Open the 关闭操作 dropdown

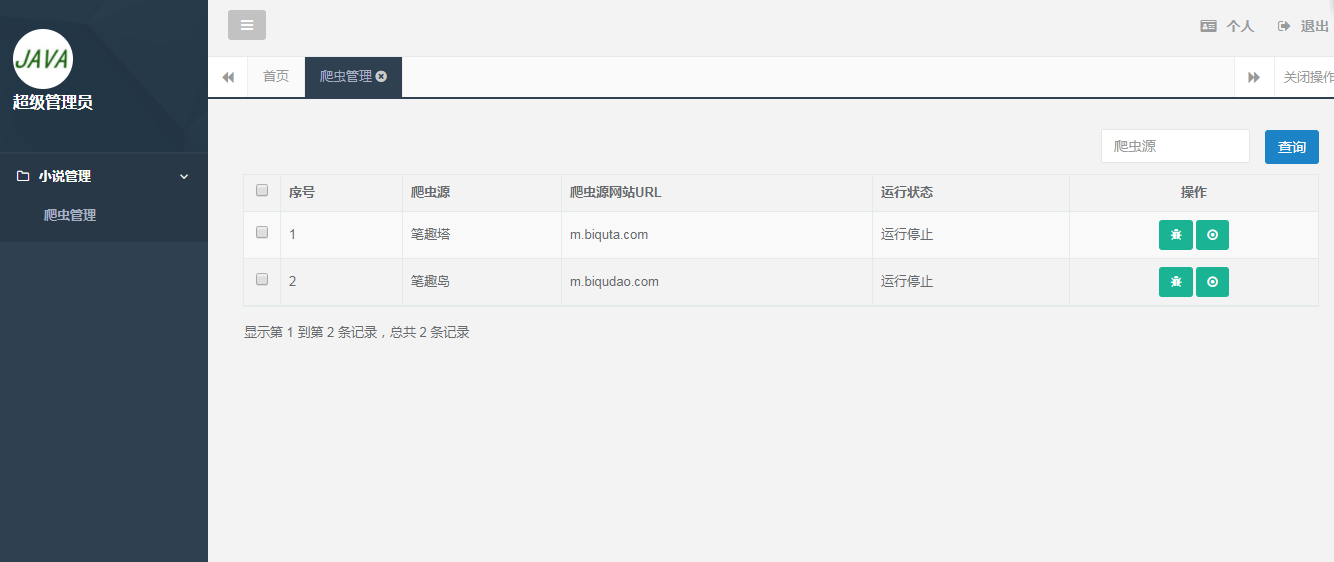1306,77
